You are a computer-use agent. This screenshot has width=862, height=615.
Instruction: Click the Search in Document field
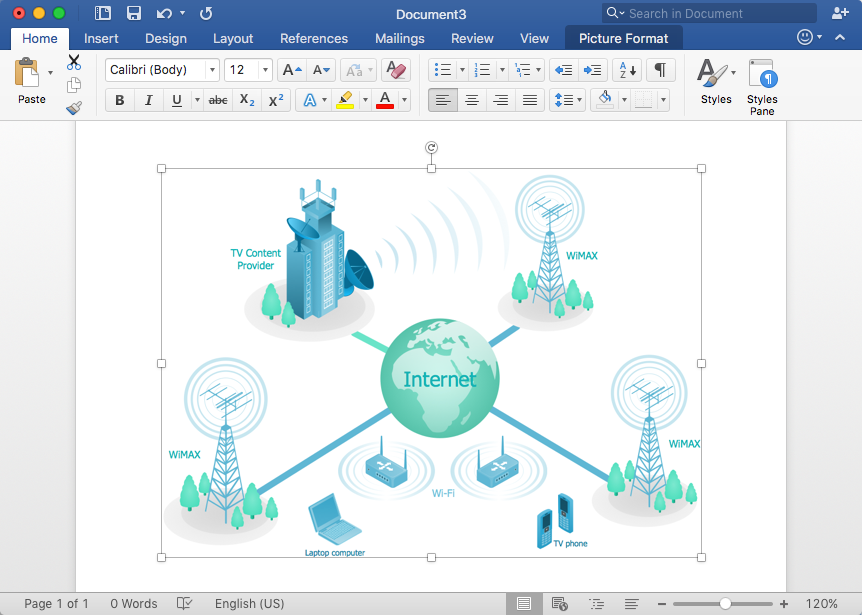tap(710, 13)
